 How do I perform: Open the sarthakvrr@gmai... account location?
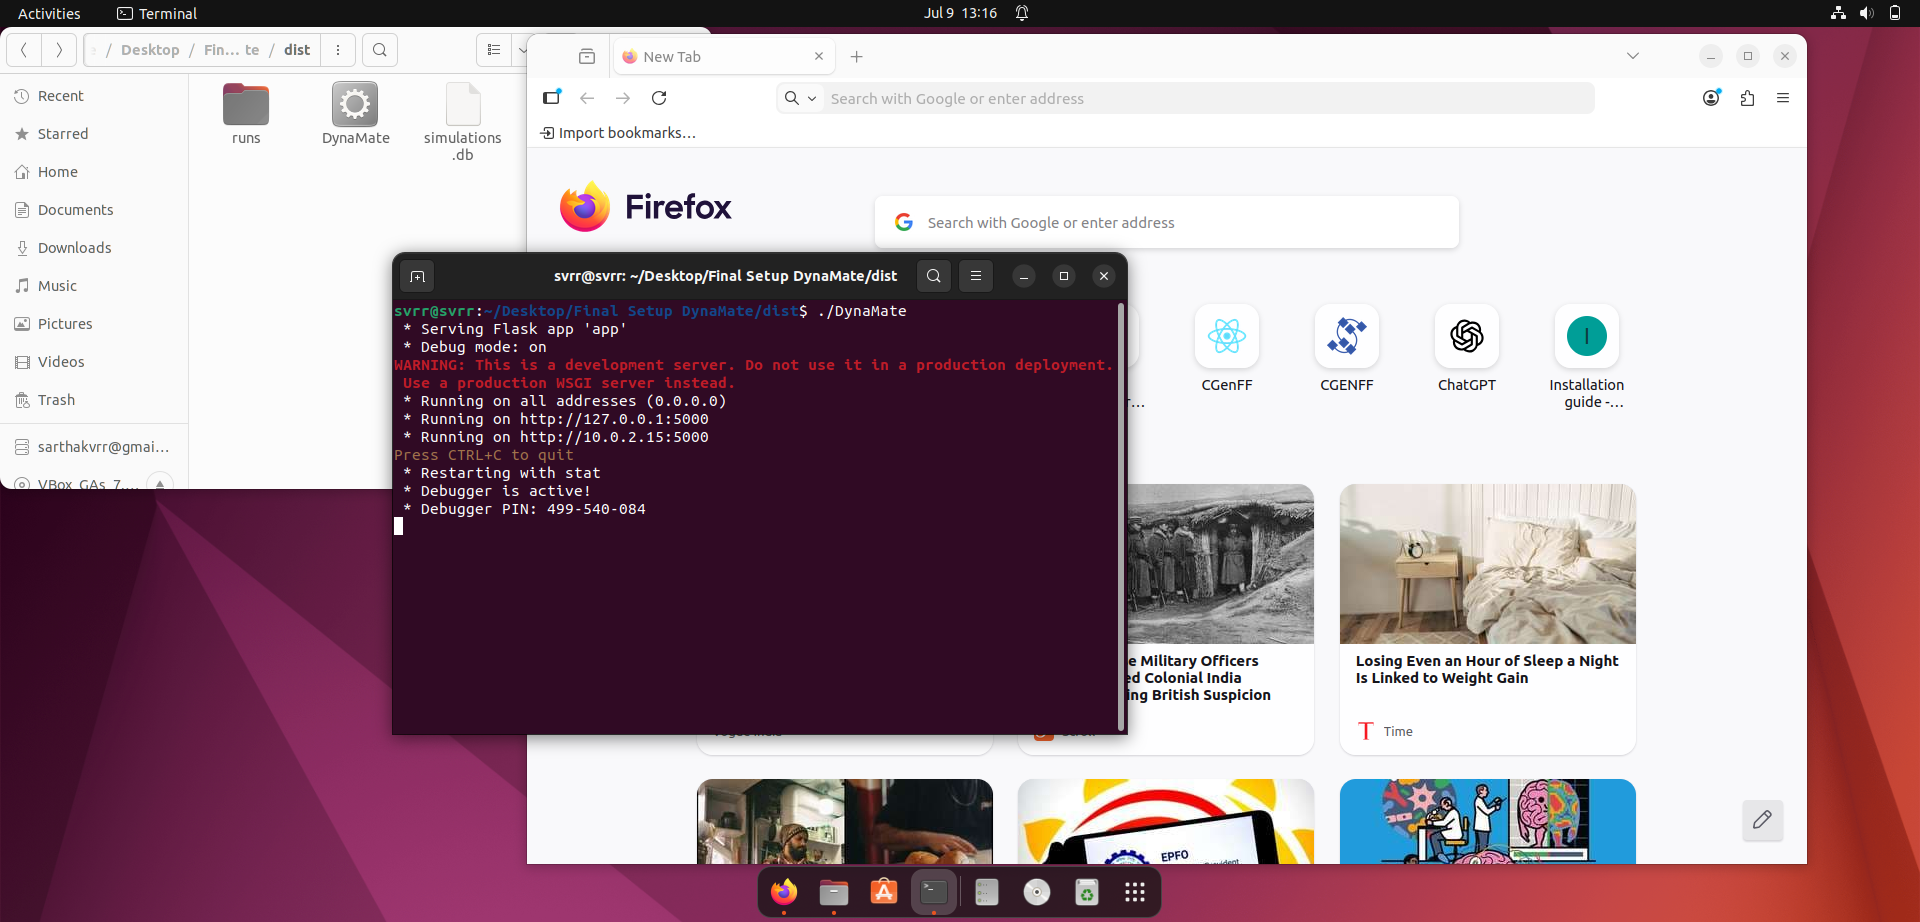pos(94,447)
